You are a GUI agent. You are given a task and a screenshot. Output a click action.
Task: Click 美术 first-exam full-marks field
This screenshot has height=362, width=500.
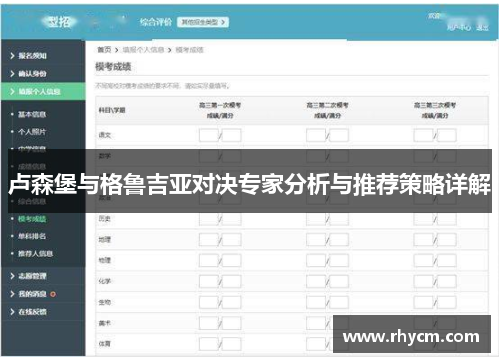pos(231,323)
